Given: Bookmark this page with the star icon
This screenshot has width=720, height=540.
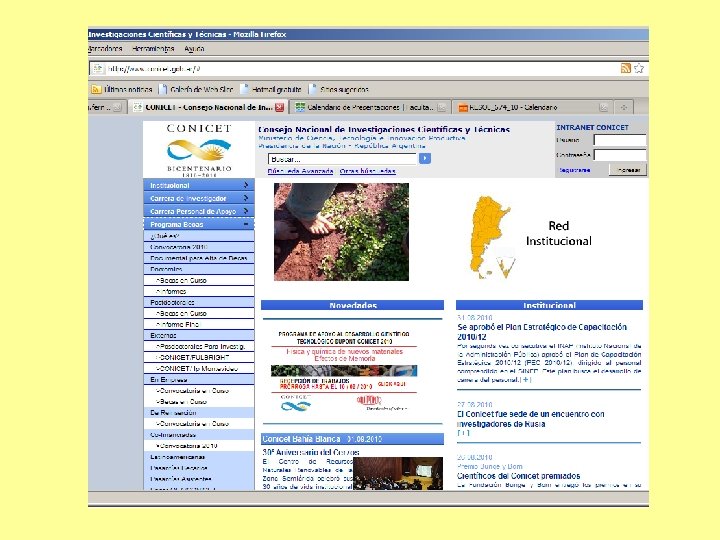Looking at the screenshot, I should point(639,68).
